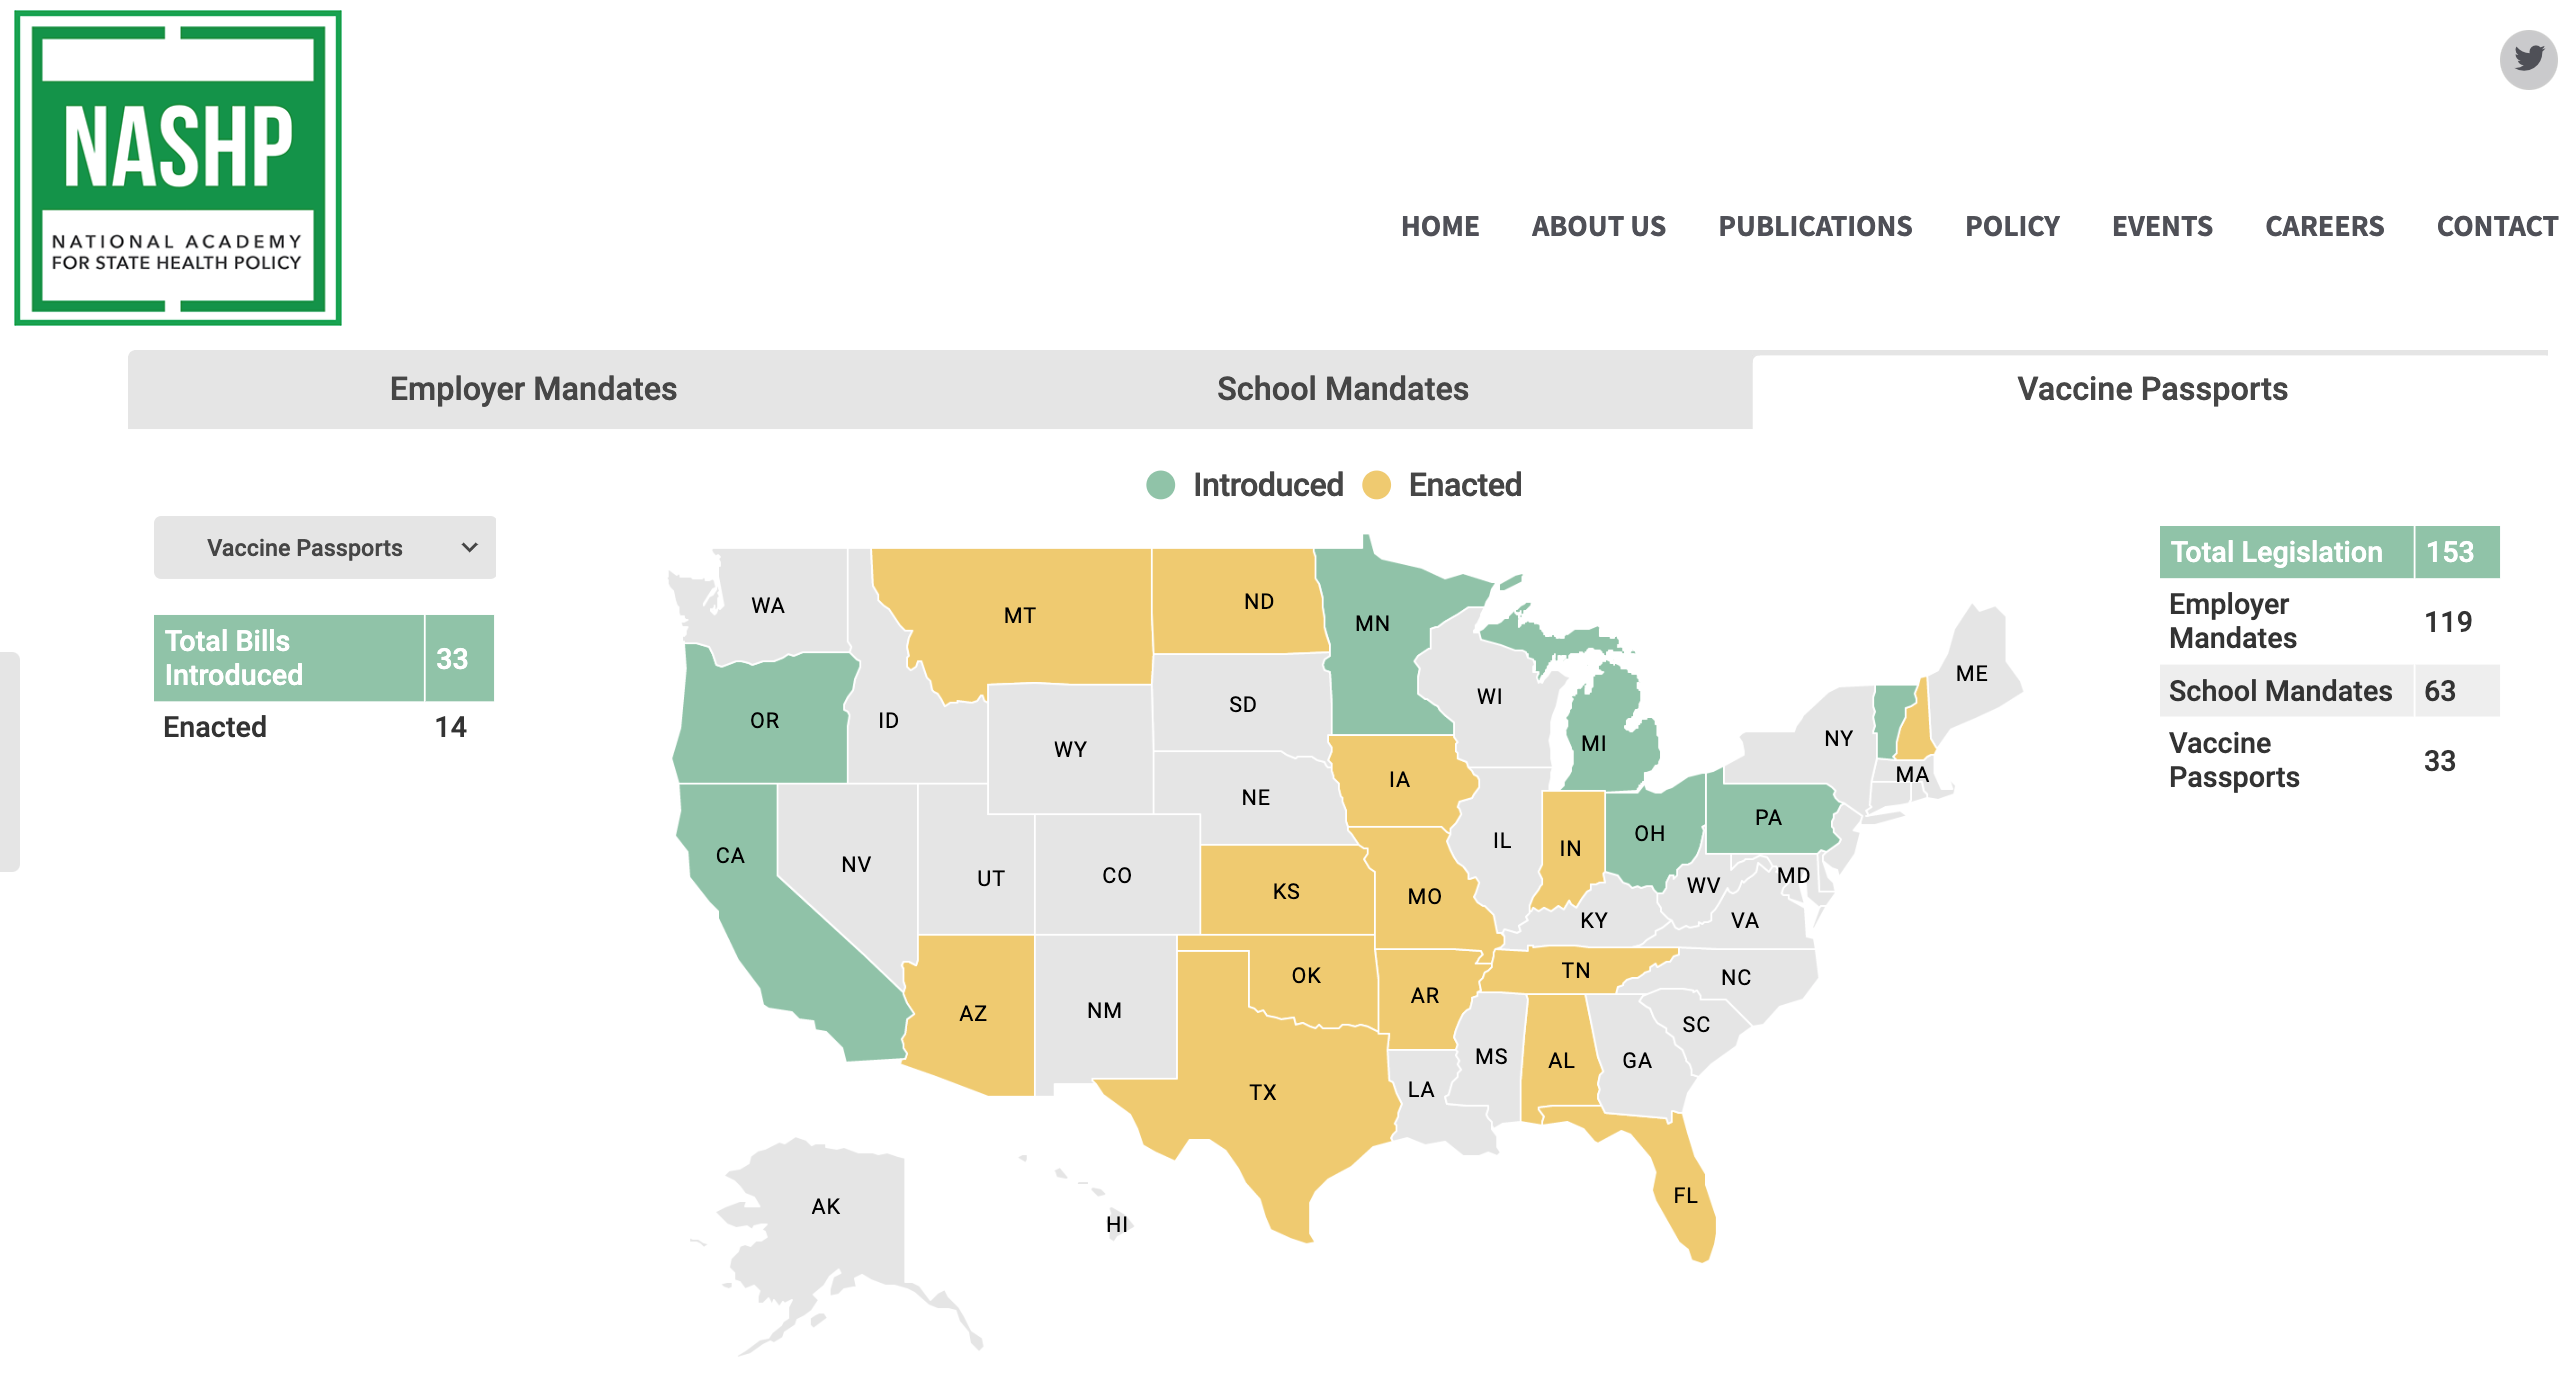Click the POLICY nav item
Screen dimensions: 2572x1376
point(2012,226)
